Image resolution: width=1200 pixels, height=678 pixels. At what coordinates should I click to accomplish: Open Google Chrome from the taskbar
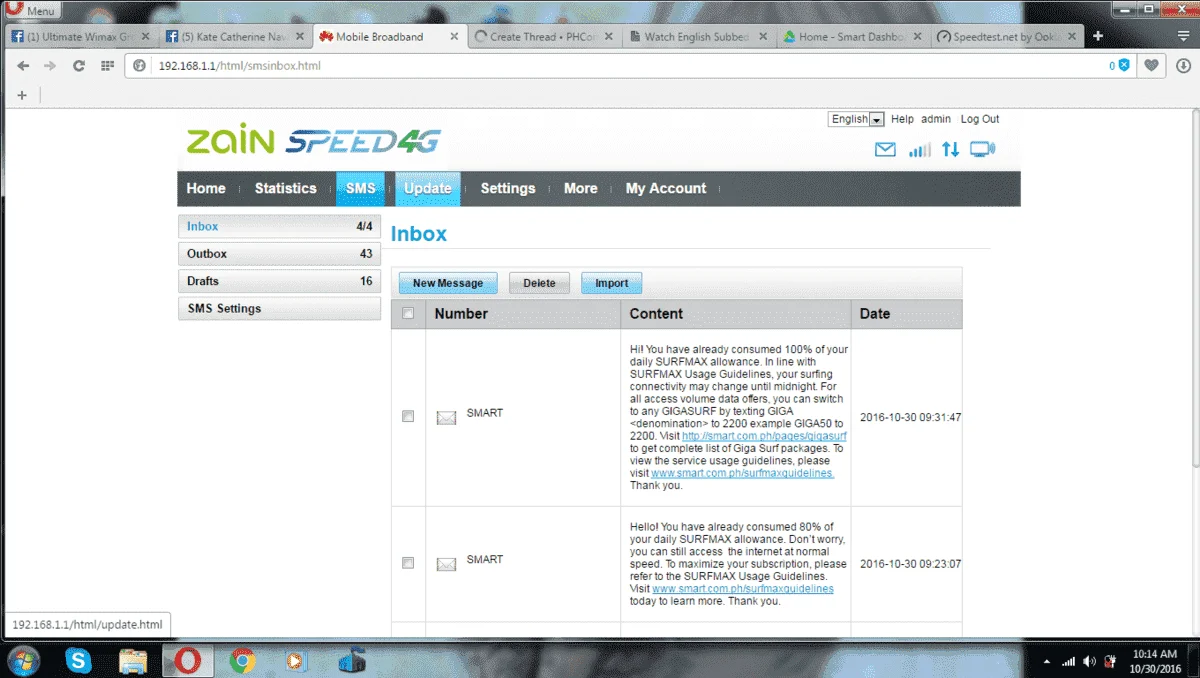(242, 660)
